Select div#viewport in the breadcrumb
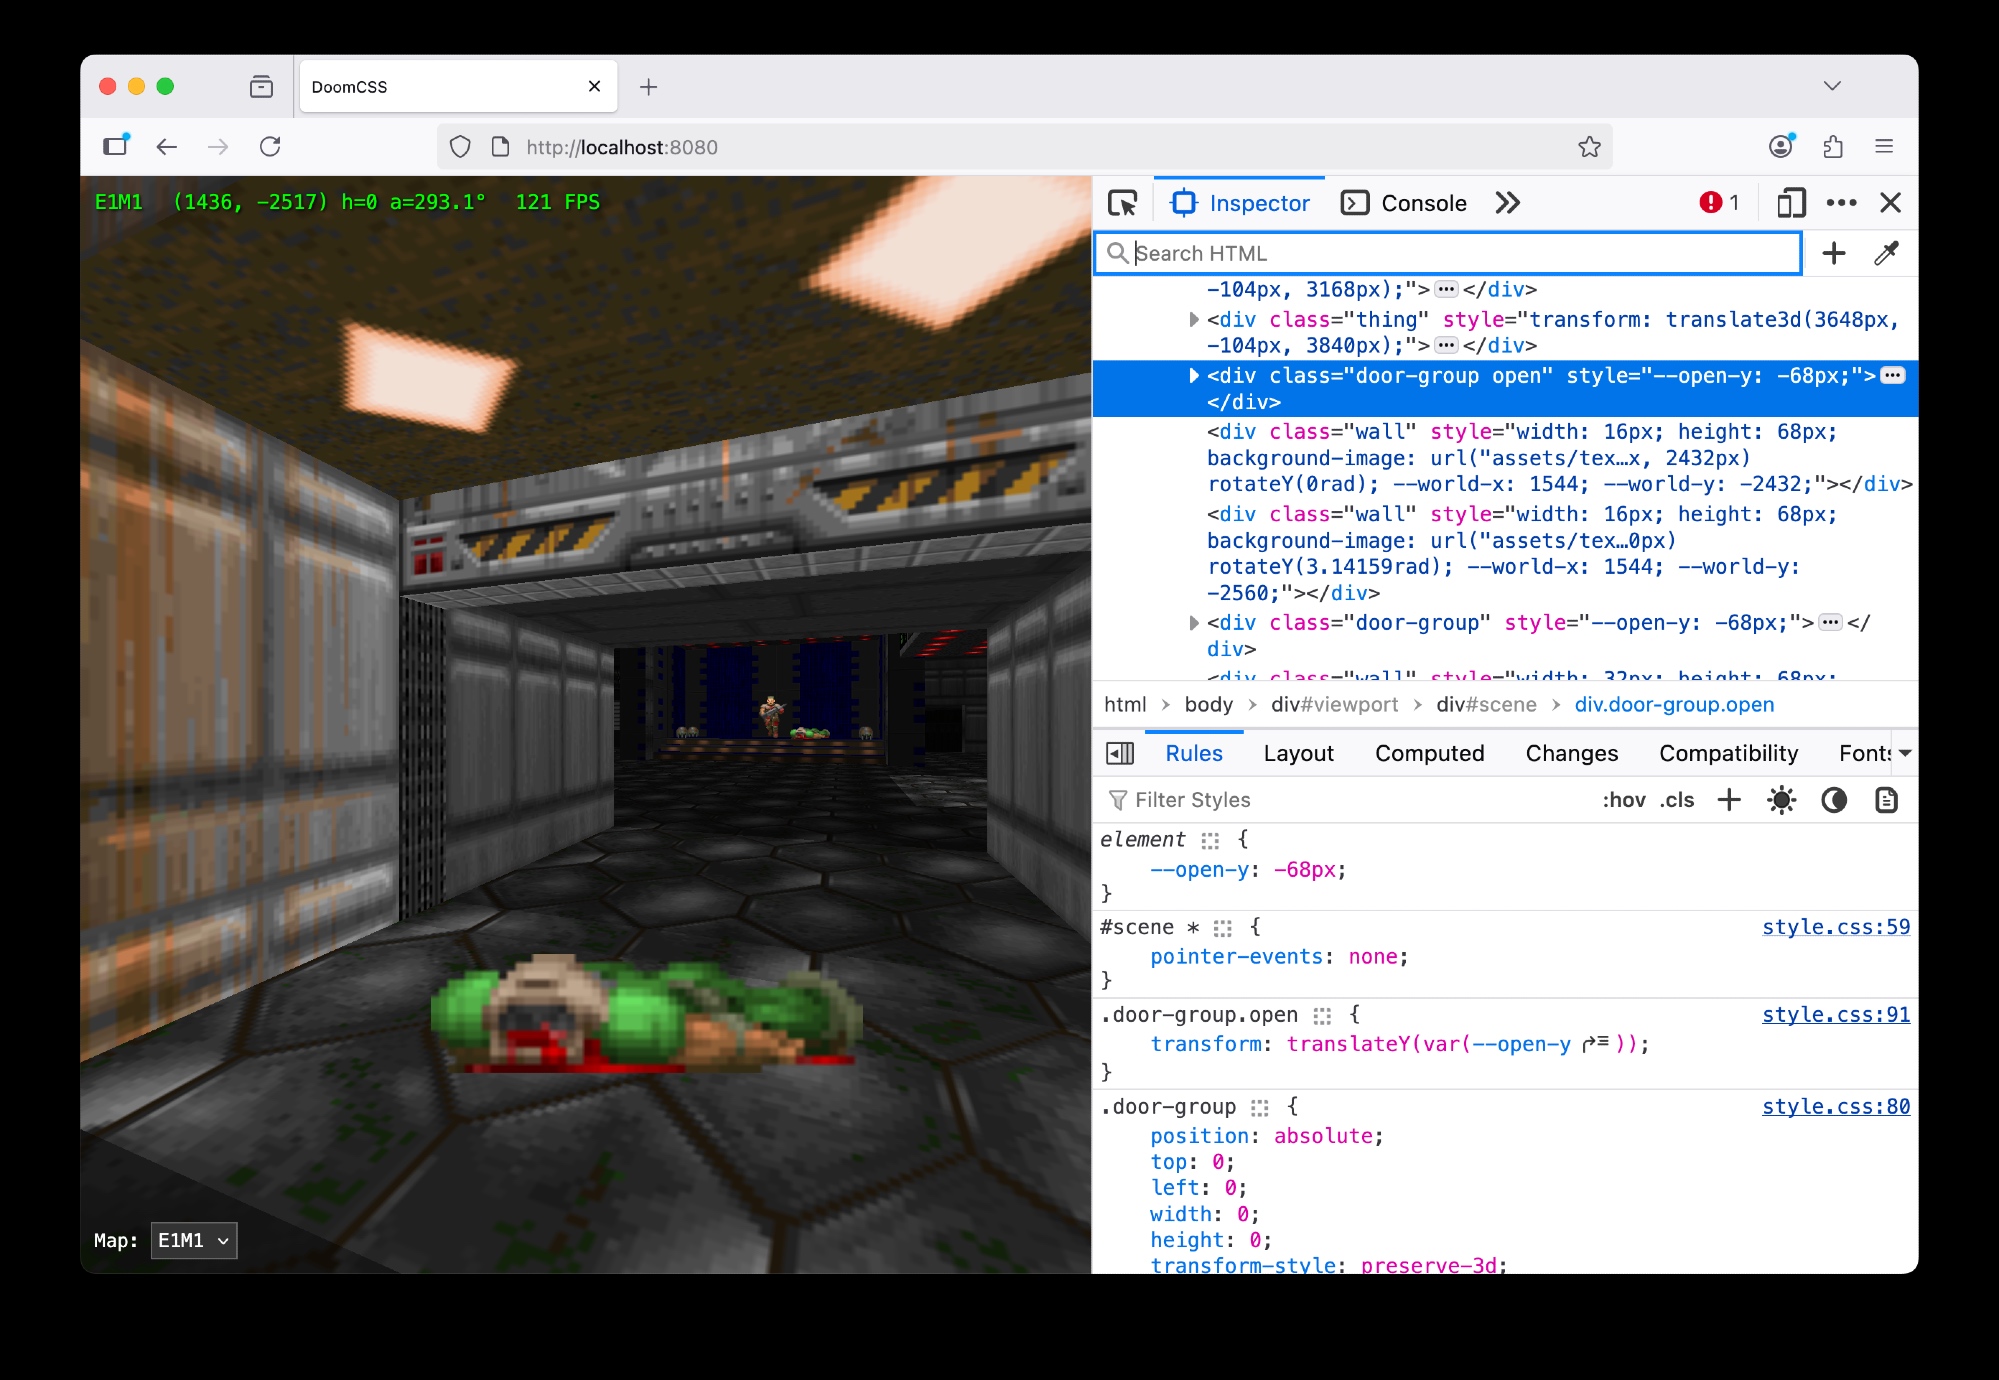 (1334, 704)
